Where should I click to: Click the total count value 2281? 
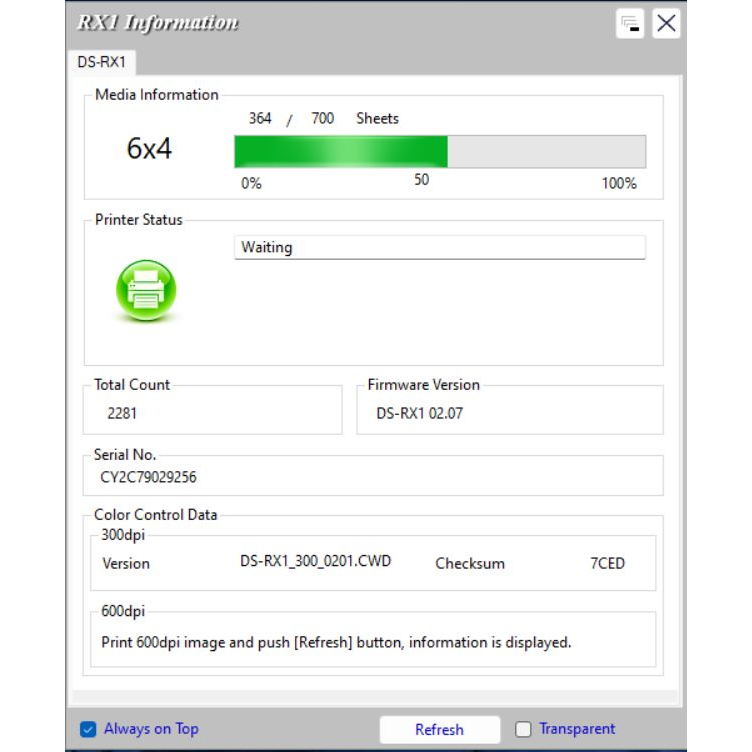point(122,413)
